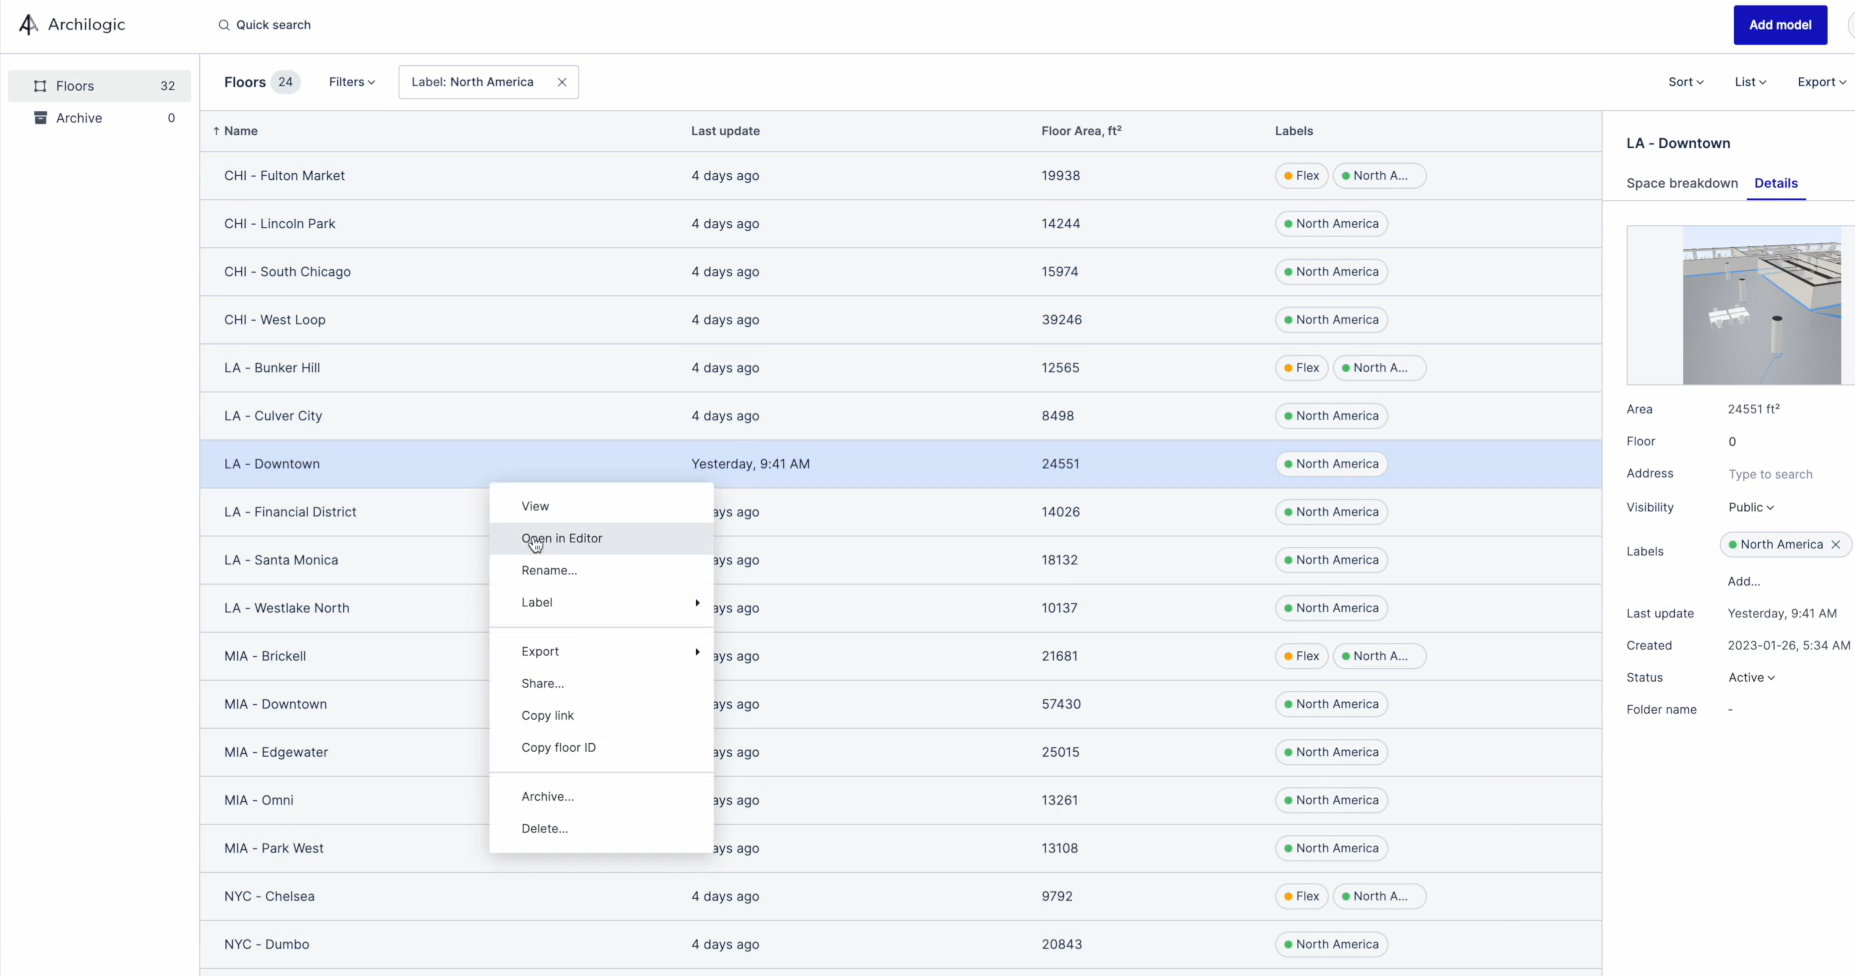Switch to the Space breakdown tab
The image size is (1855, 976).
pyautogui.click(x=1682, y=184)
